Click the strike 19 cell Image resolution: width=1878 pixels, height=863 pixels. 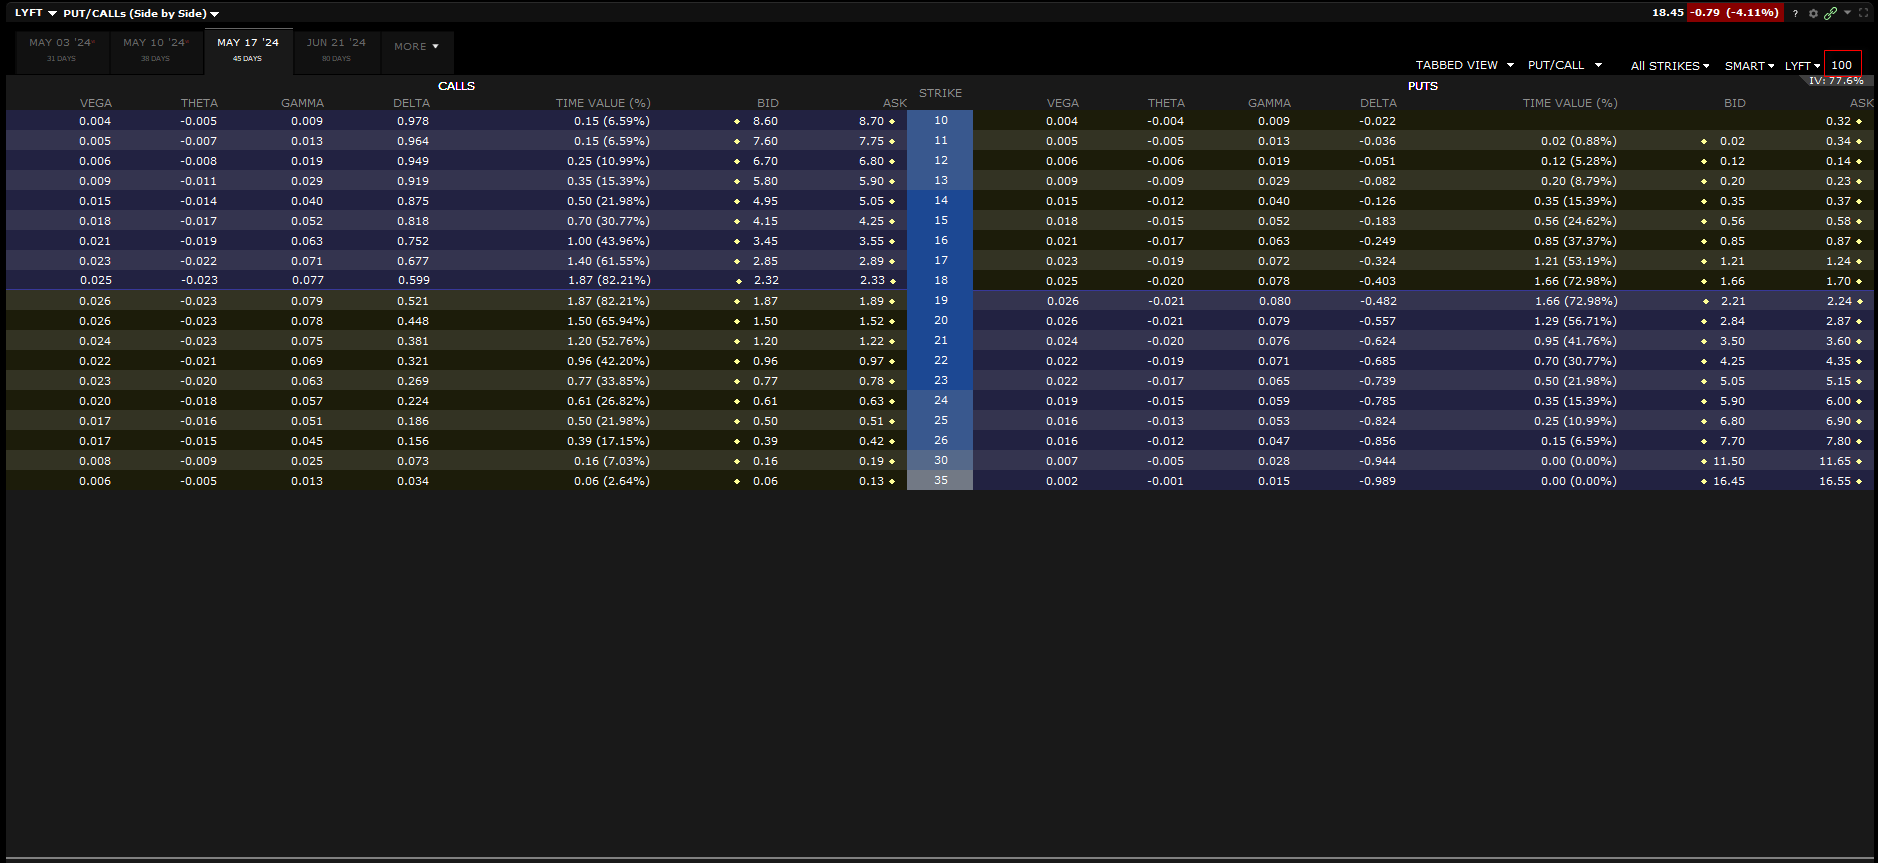point(940,300)
